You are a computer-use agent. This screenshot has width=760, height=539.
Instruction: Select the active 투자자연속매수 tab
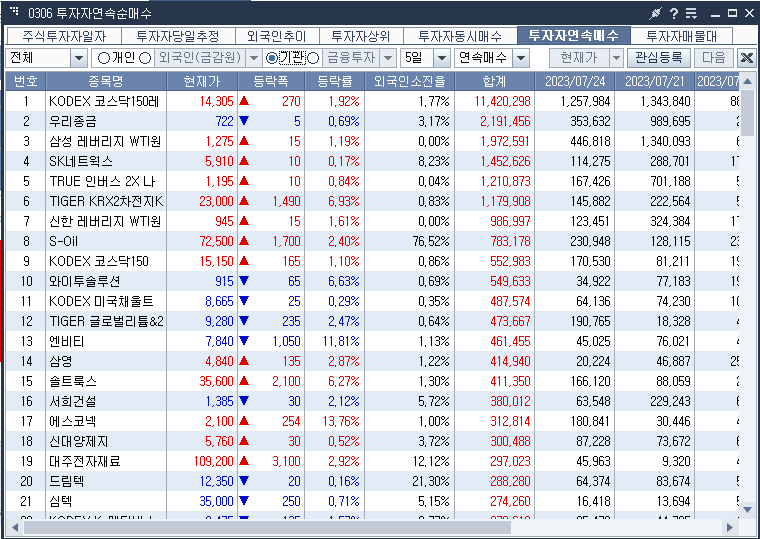tap(574, 35)
